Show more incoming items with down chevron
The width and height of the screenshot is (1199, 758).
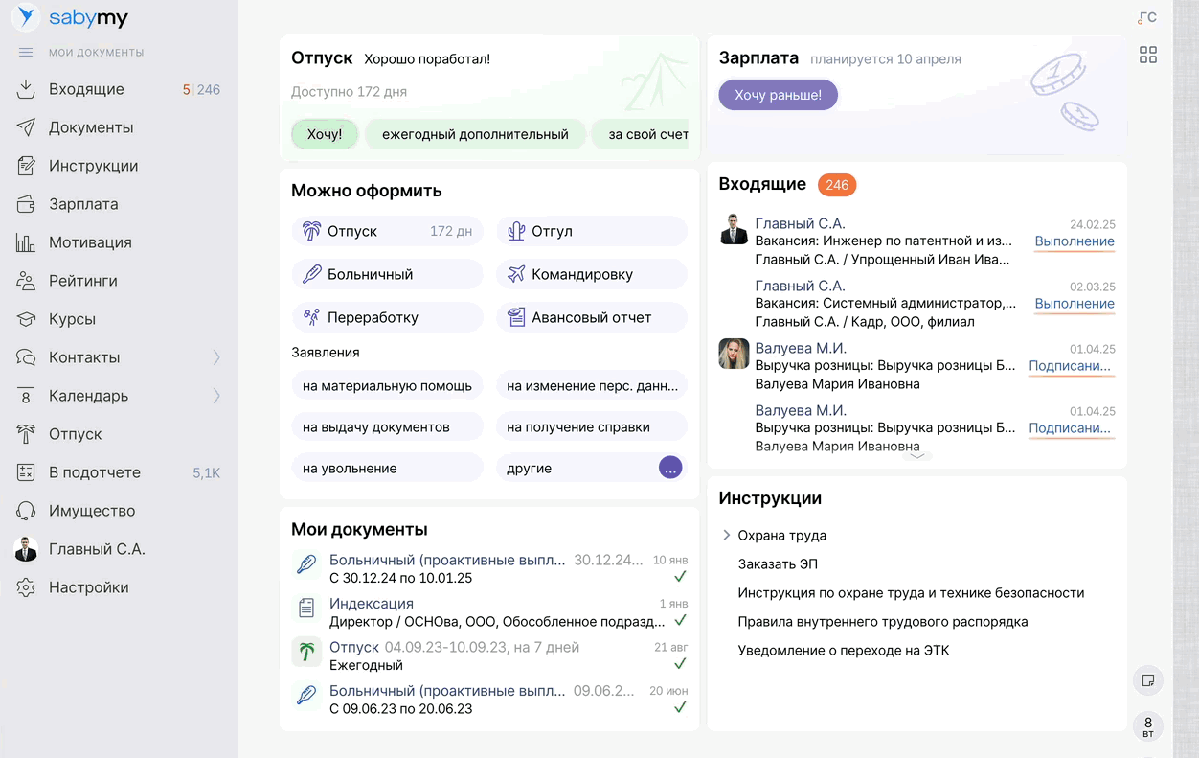point(917,455)
